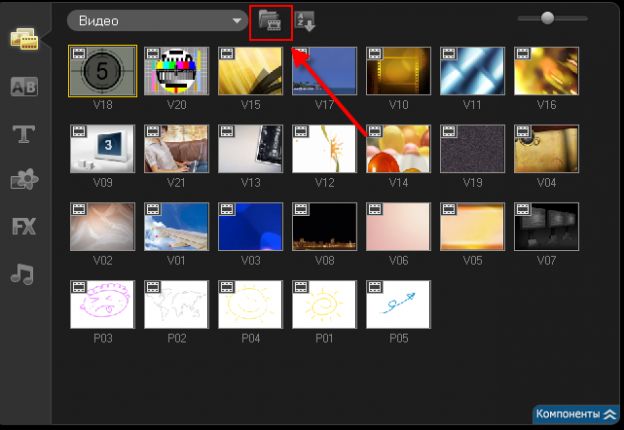Click the V07 label text
This screenshot has width=624, height=430.
pos(546,261)
